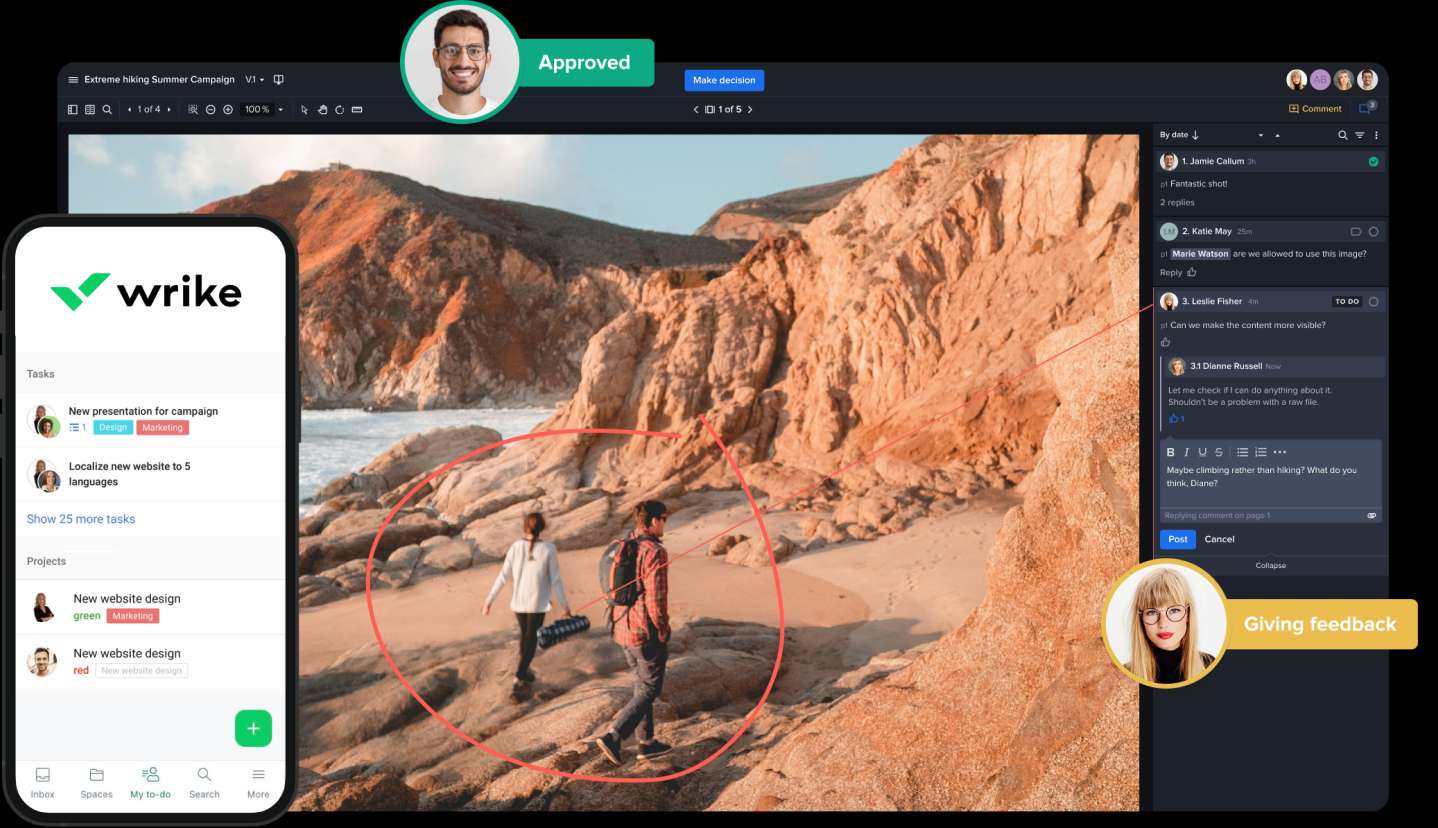Post the reply comment
The height and width of the screenshot is (828, 1438).
(1177, 539)
